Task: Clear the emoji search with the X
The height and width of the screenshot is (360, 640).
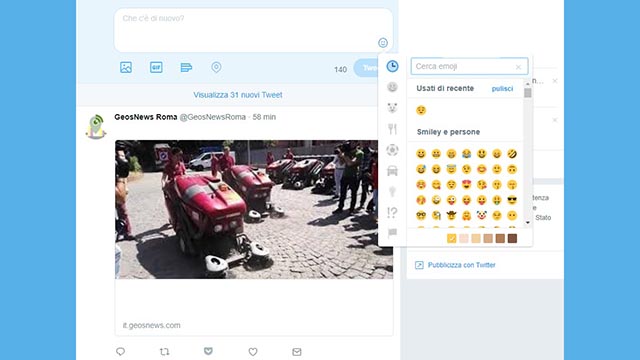Action: (518, 67)
